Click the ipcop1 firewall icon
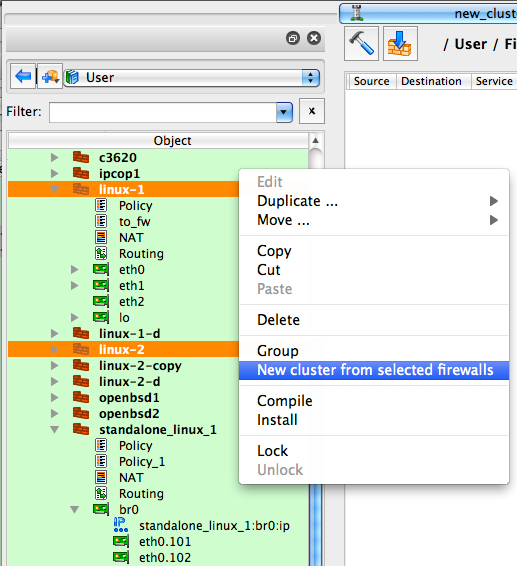The height and width of the screenshot is (566, 517). click(x=81, y=173)
